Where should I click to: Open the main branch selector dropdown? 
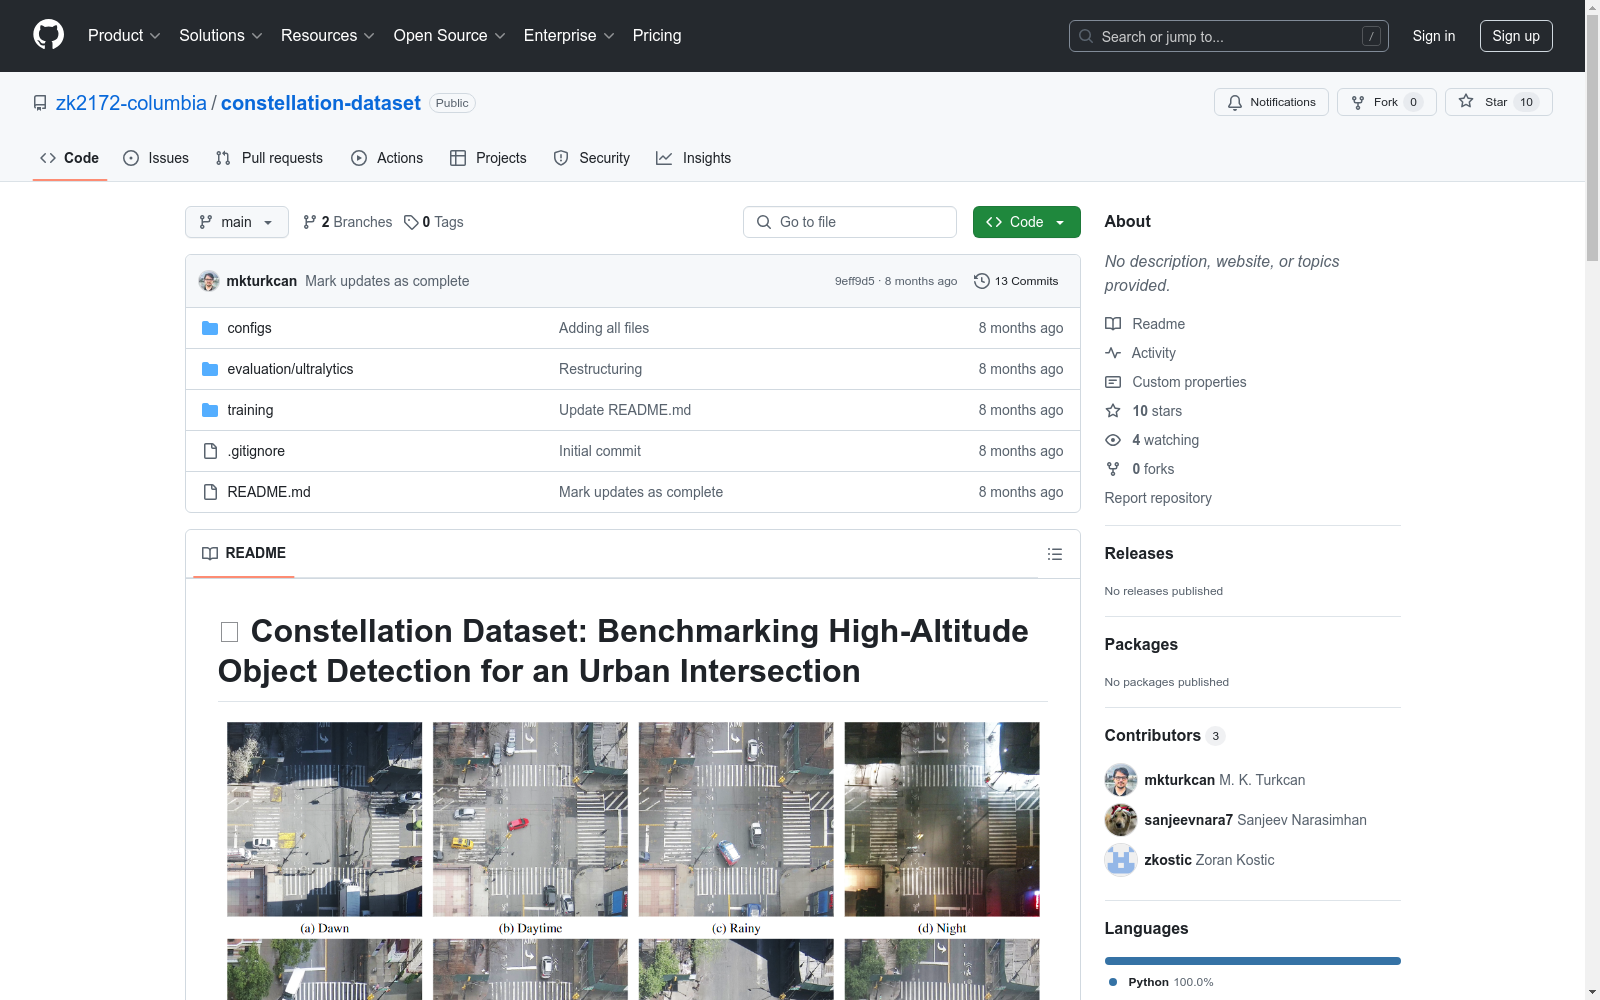(237, 222)
